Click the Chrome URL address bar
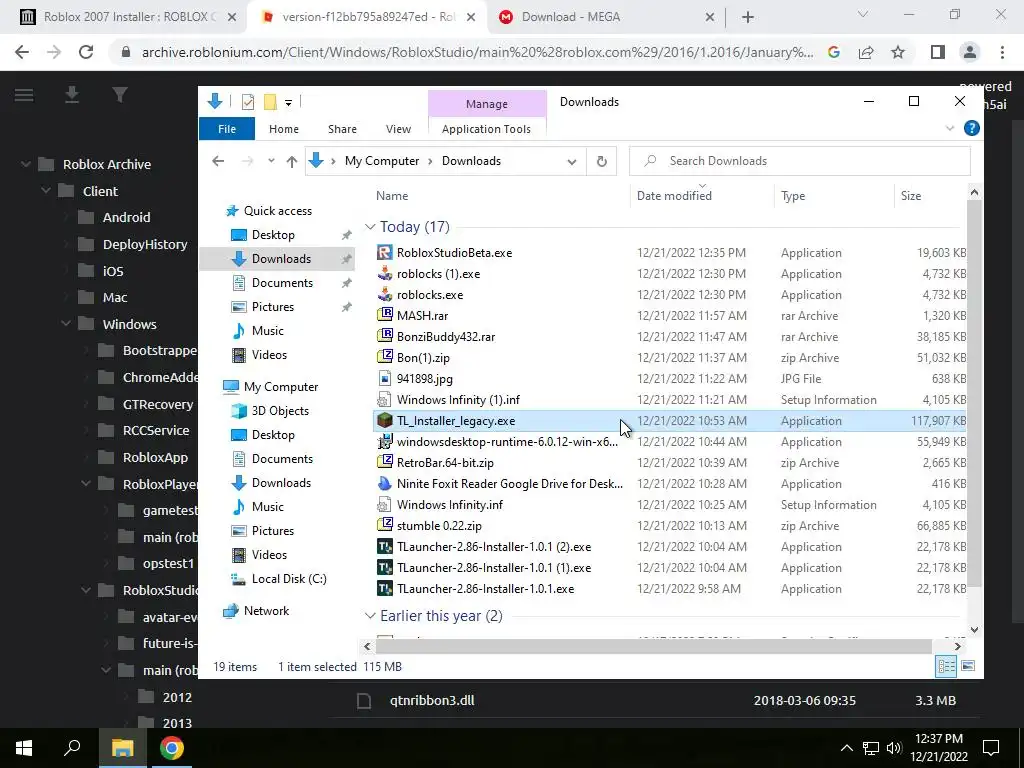 point(477,52)
